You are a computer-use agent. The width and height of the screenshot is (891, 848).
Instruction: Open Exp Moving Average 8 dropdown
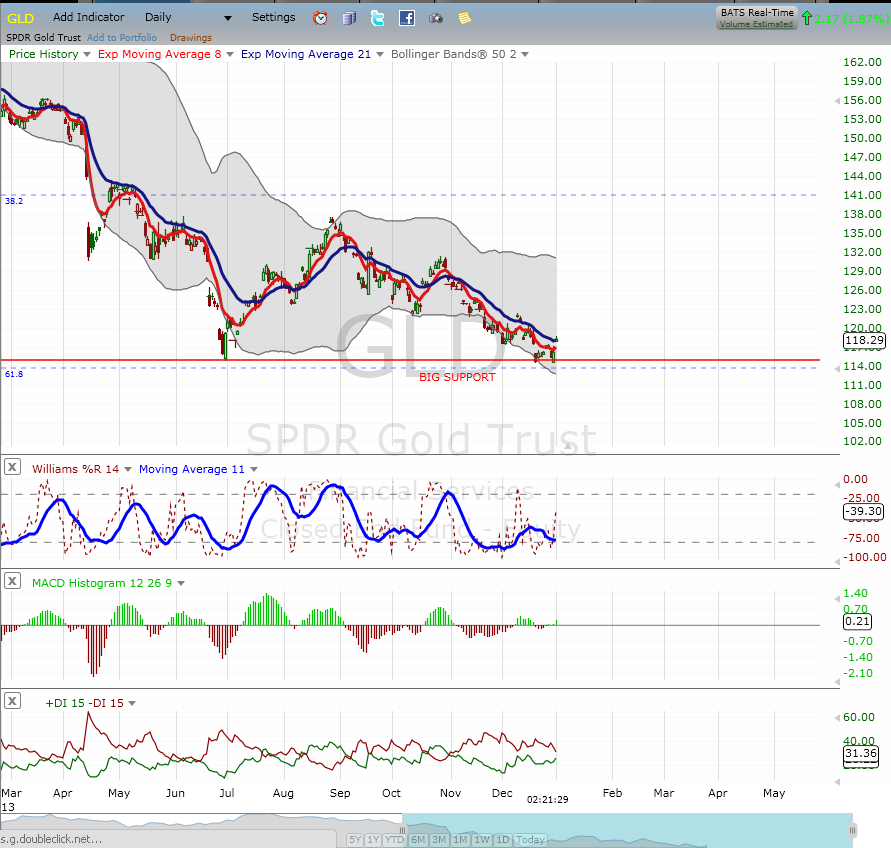[x=230, y=54]
